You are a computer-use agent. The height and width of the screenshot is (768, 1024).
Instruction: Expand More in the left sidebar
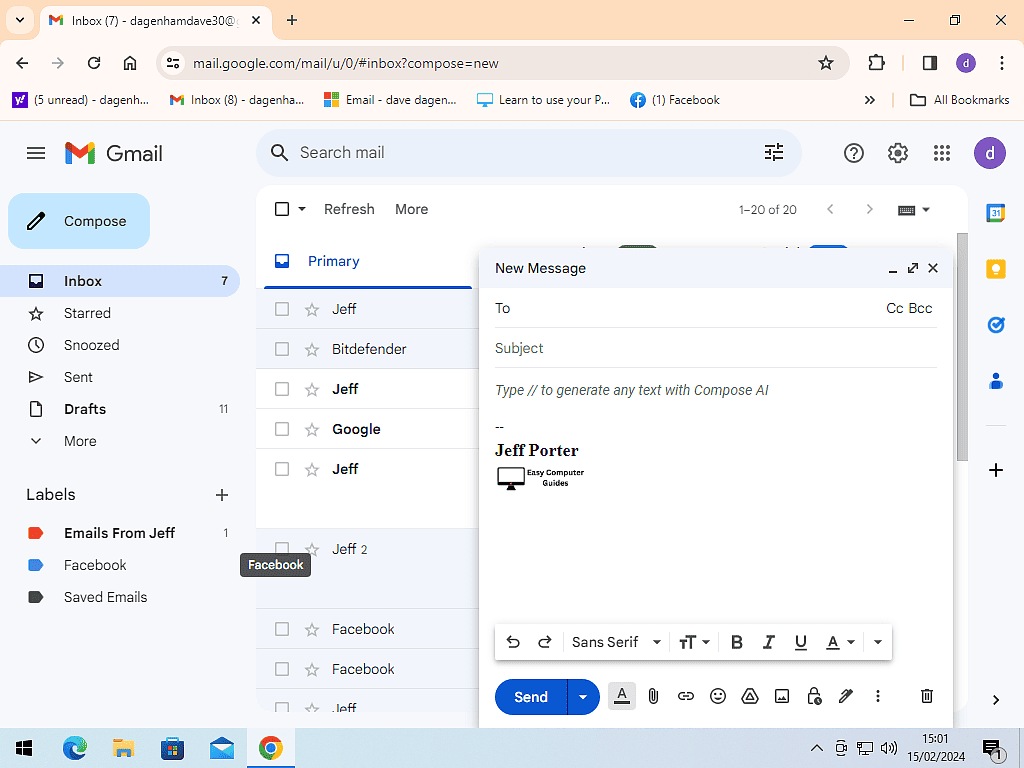[80, 441]
